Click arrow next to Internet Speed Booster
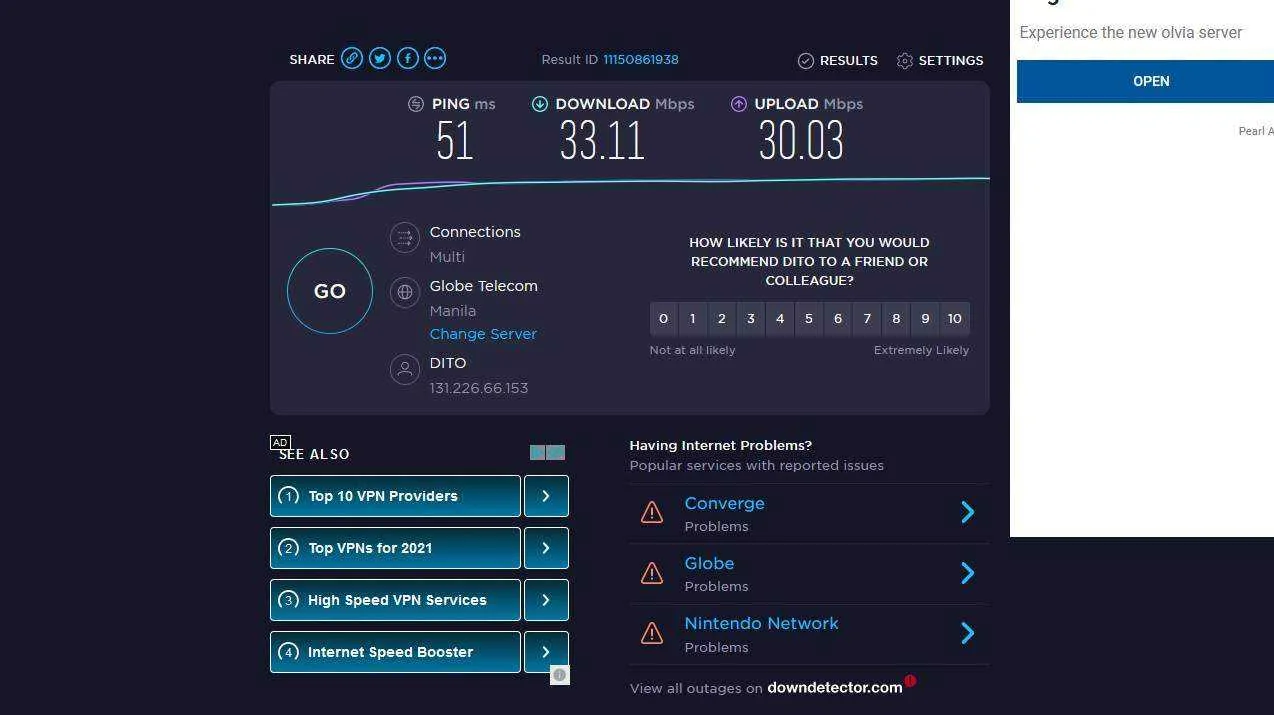1274x715 pixels. [546, 652]
